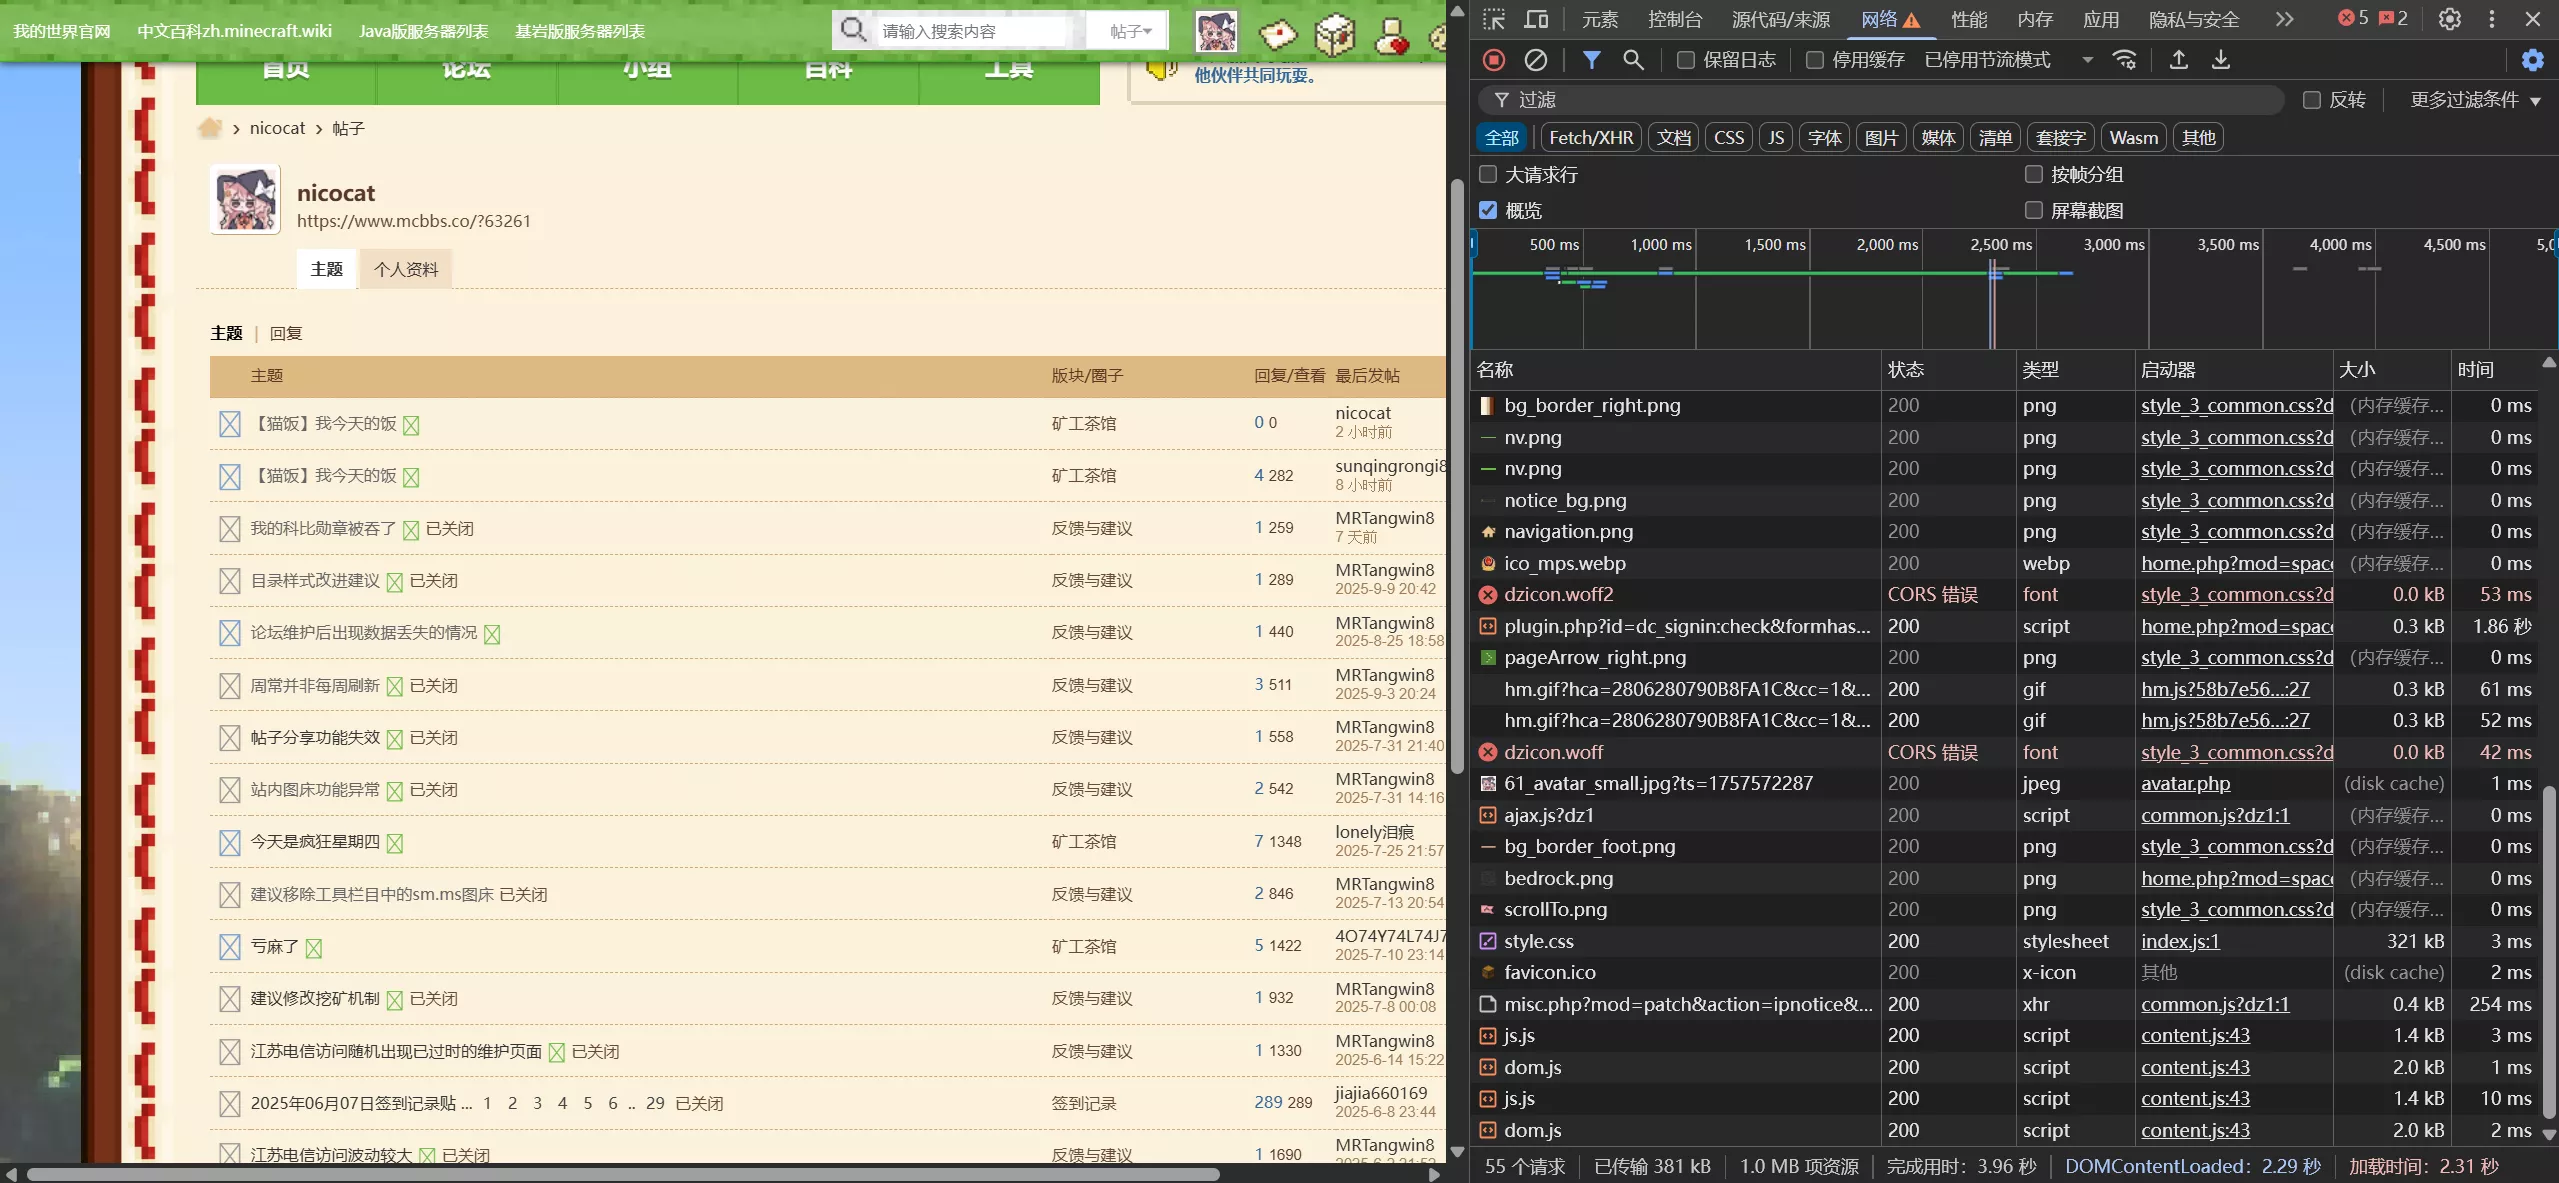Uncheck the 概览 overview checkbox

coord(1487,210)
